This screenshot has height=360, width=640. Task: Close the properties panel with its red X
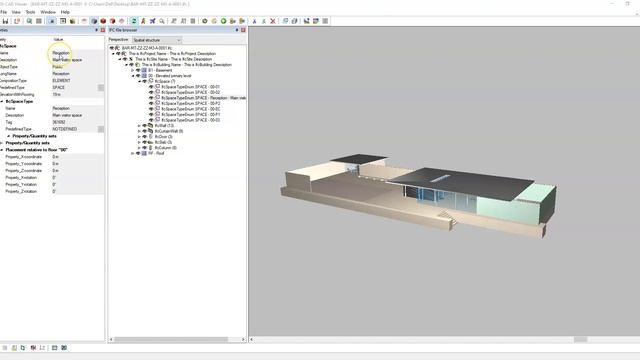[102, 30]
